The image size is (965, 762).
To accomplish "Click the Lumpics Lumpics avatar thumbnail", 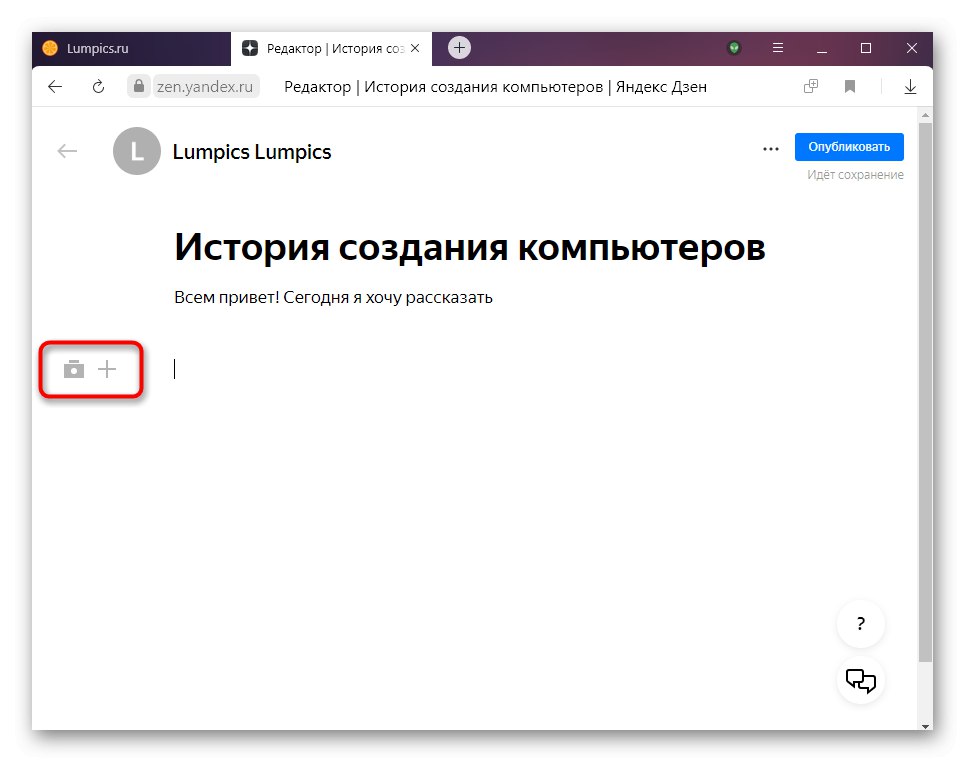I will [x=136, y=151].
